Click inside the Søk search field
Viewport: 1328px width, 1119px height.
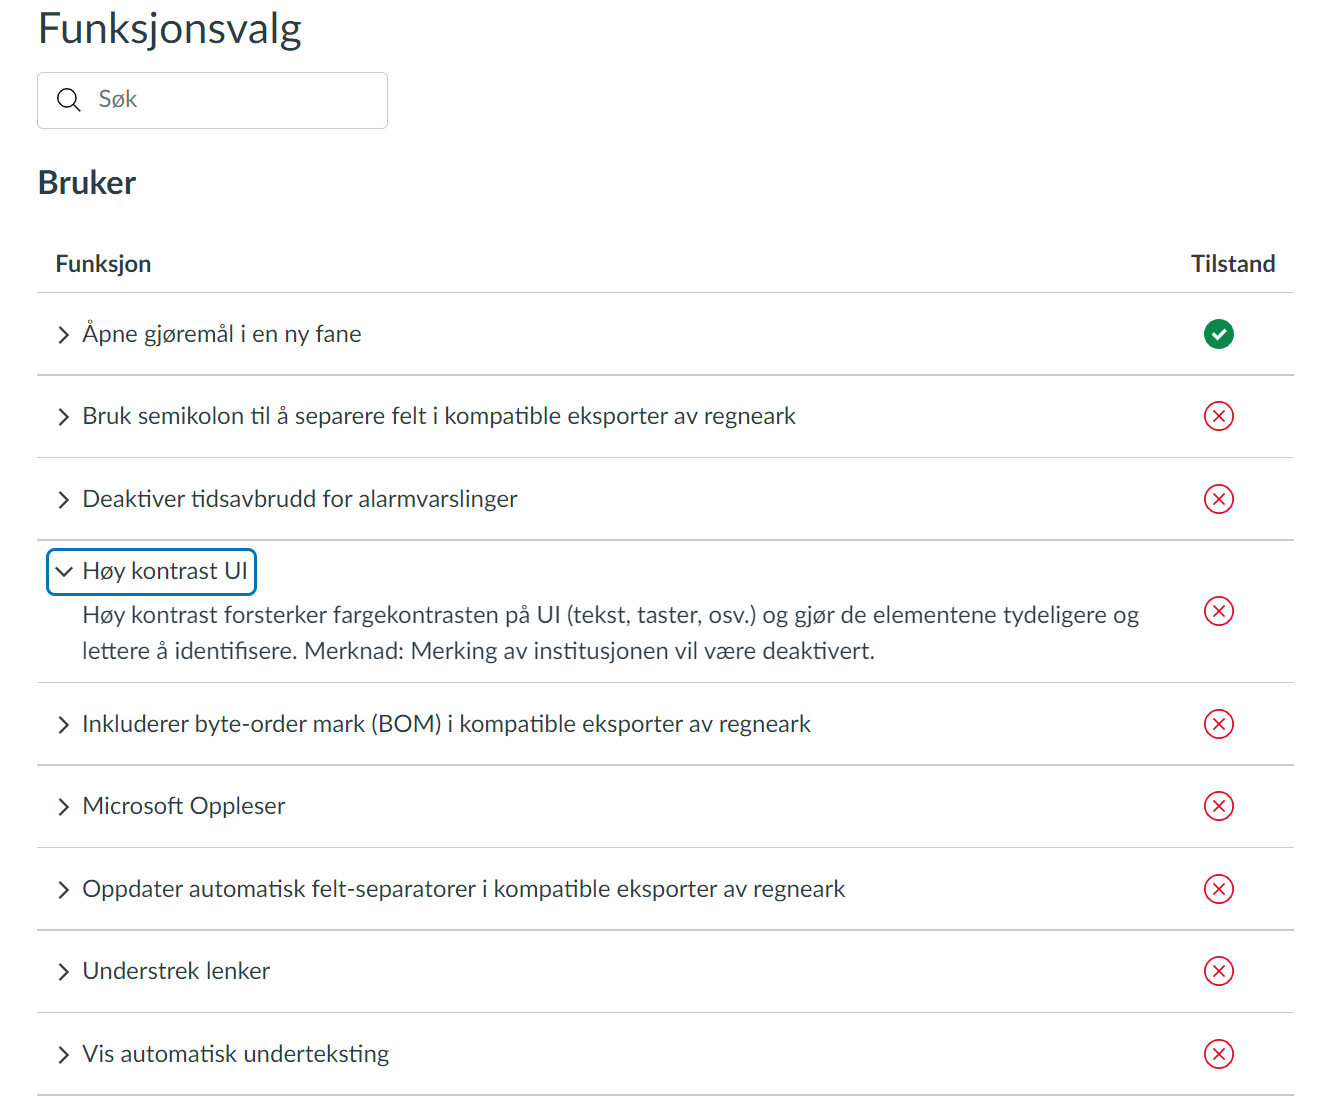(240, 100)
